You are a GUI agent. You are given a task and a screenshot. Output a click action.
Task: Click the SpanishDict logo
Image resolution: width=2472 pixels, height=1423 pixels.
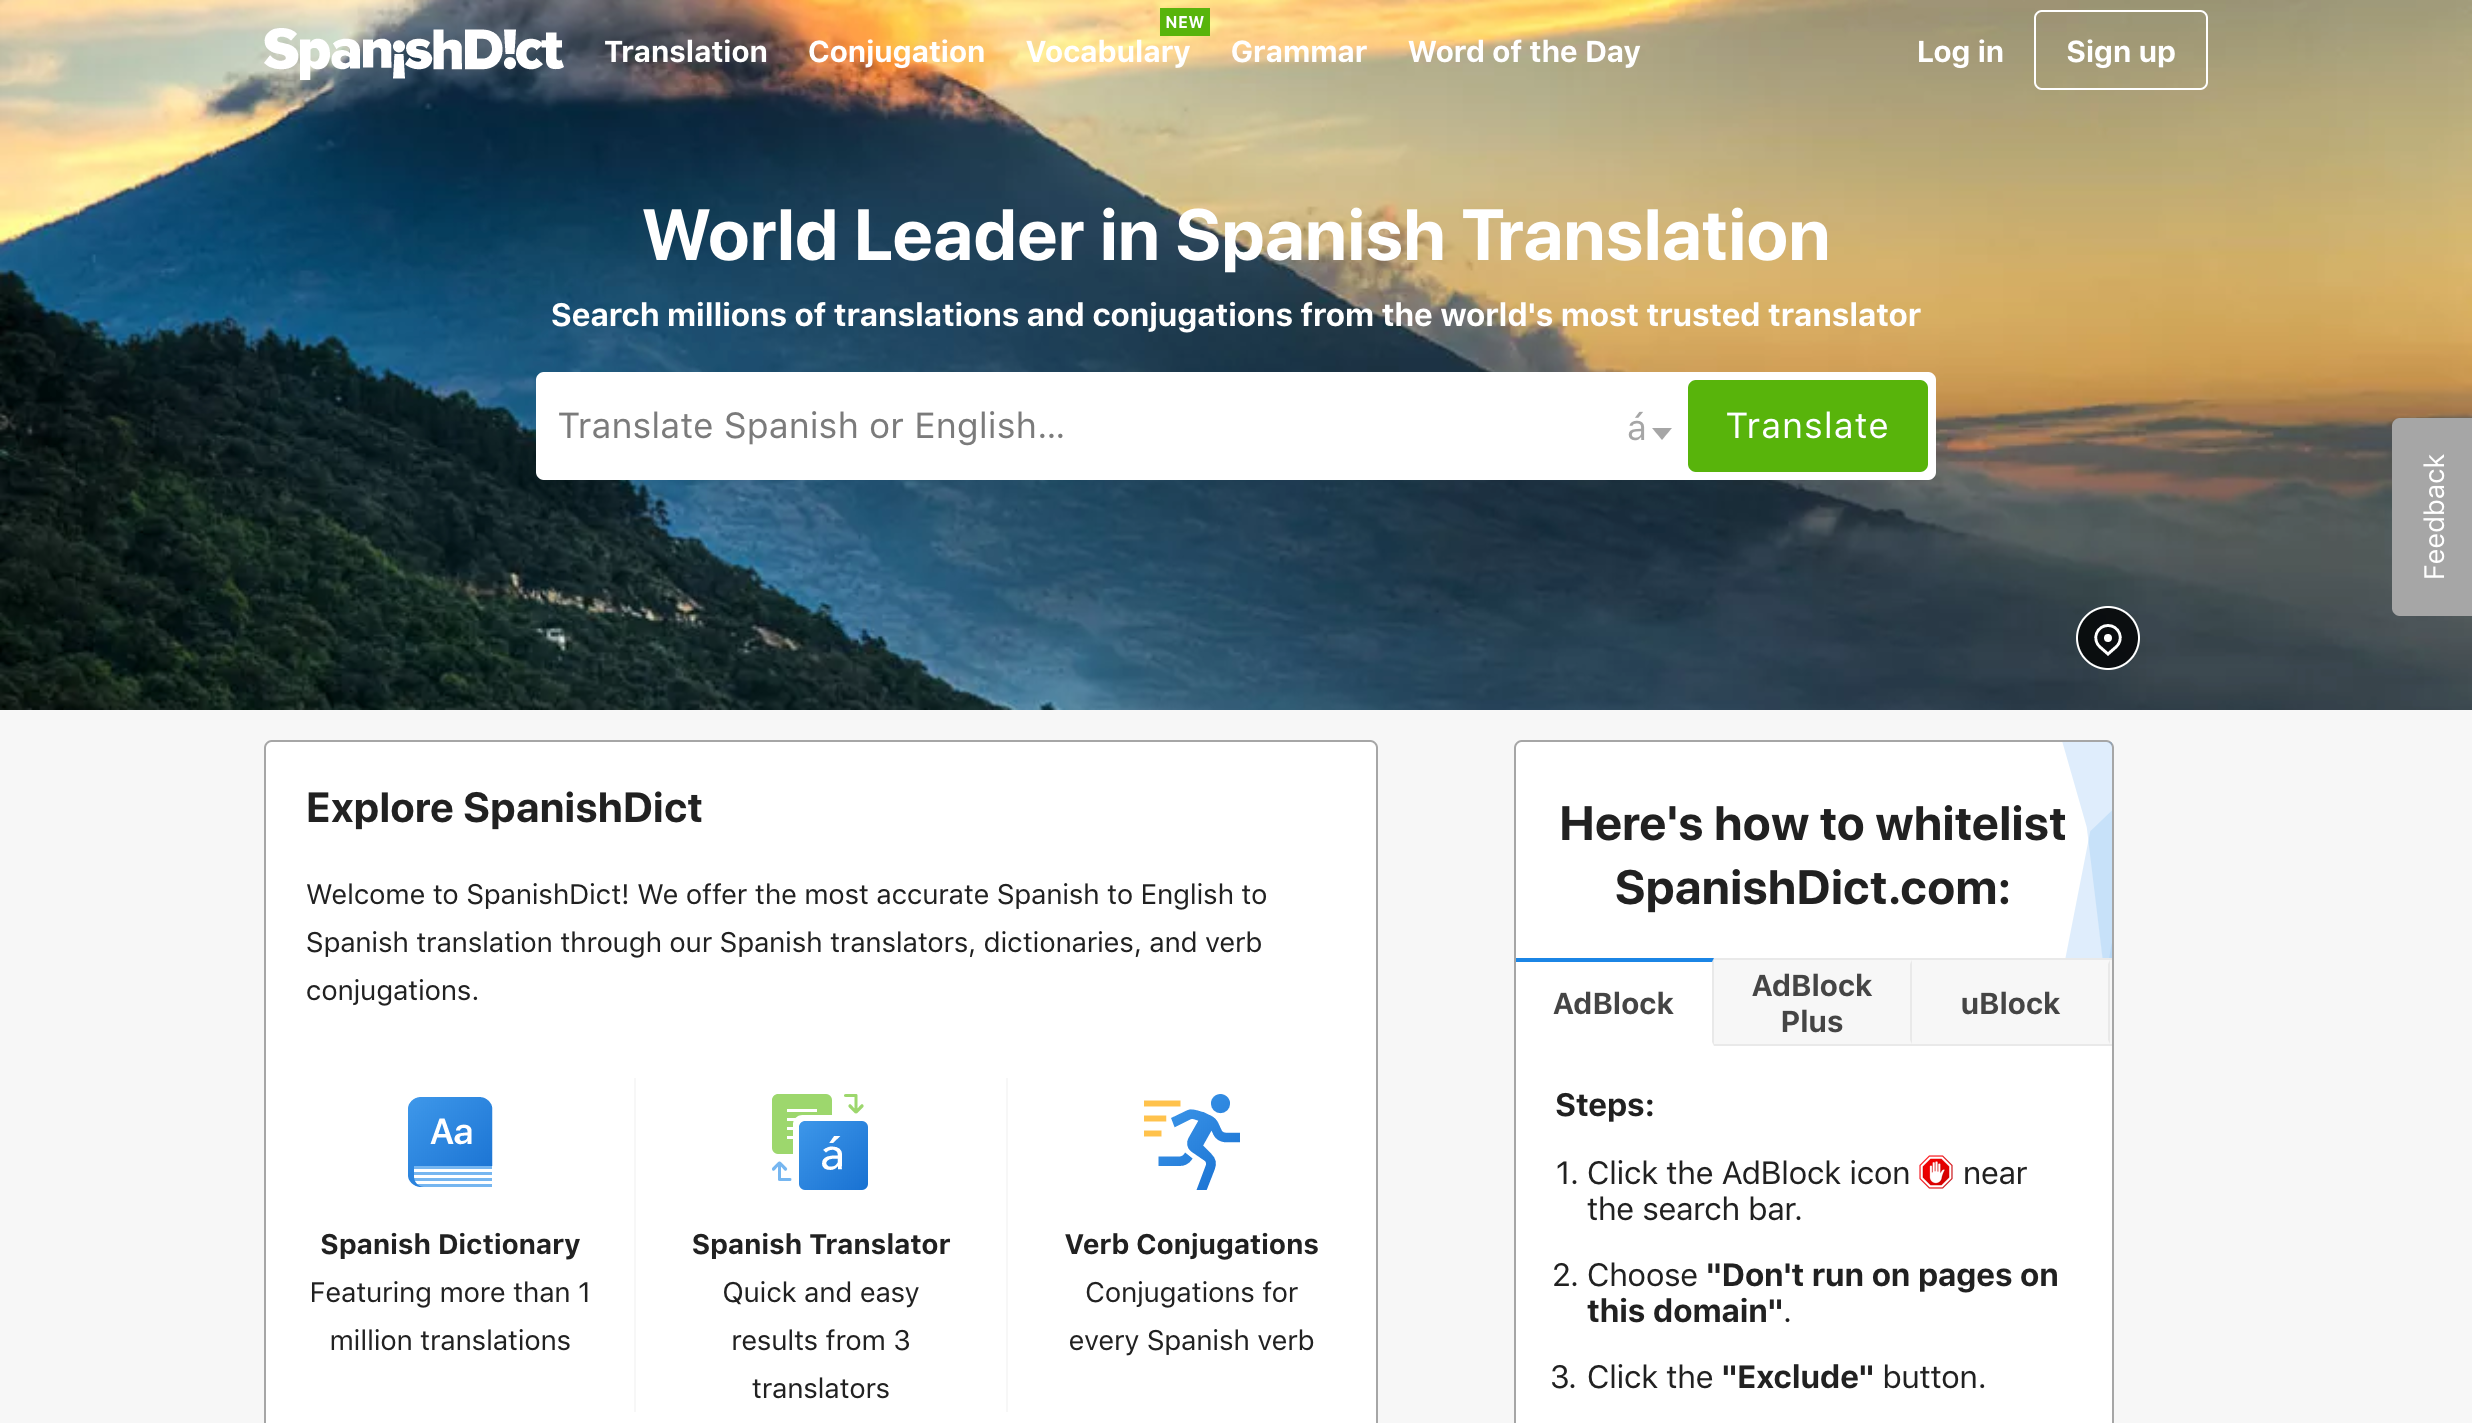pos(413,51)
